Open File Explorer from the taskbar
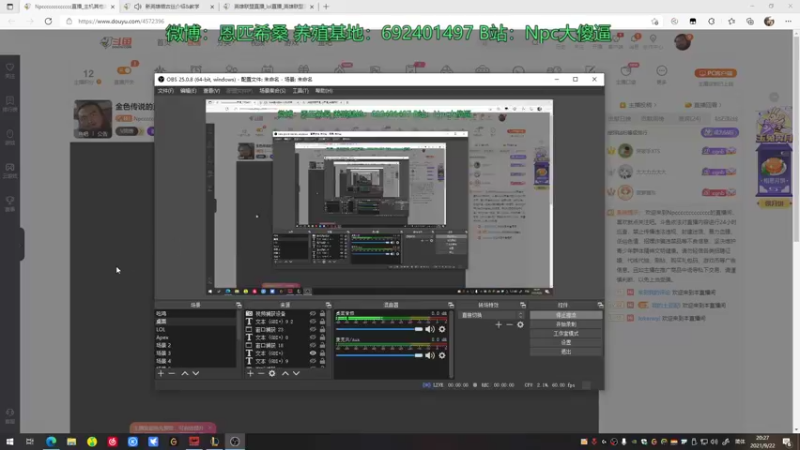This screenshot has height=450, width=800. click(71, 442)
